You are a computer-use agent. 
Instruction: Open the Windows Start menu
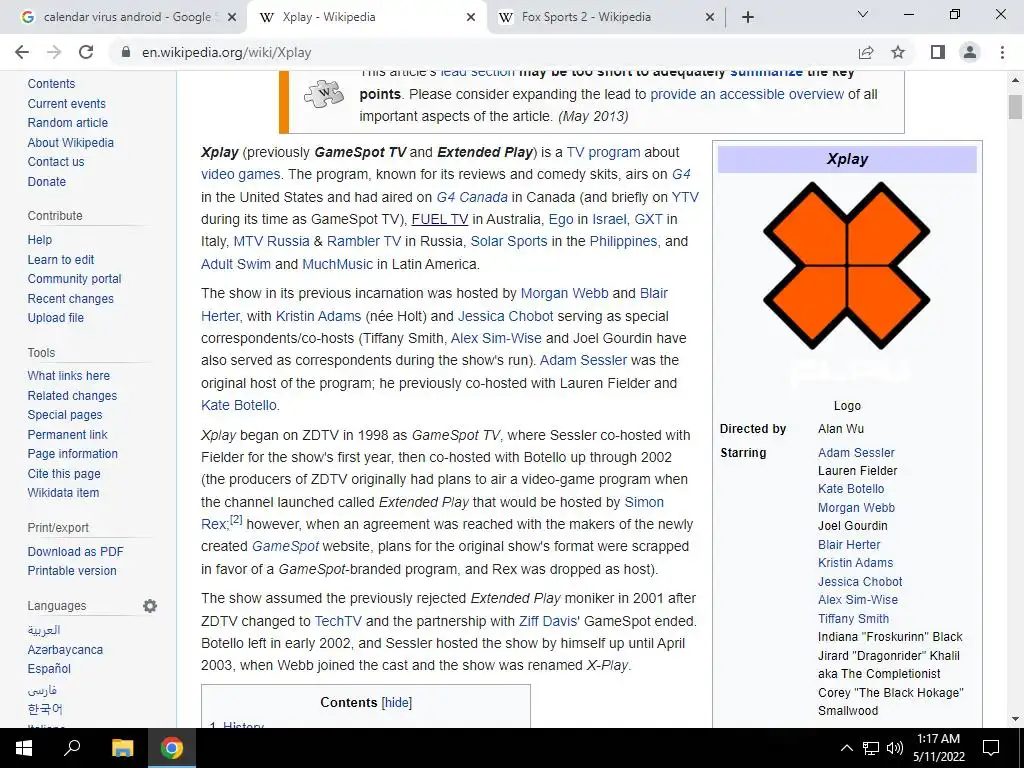click(x=24, y=748)
